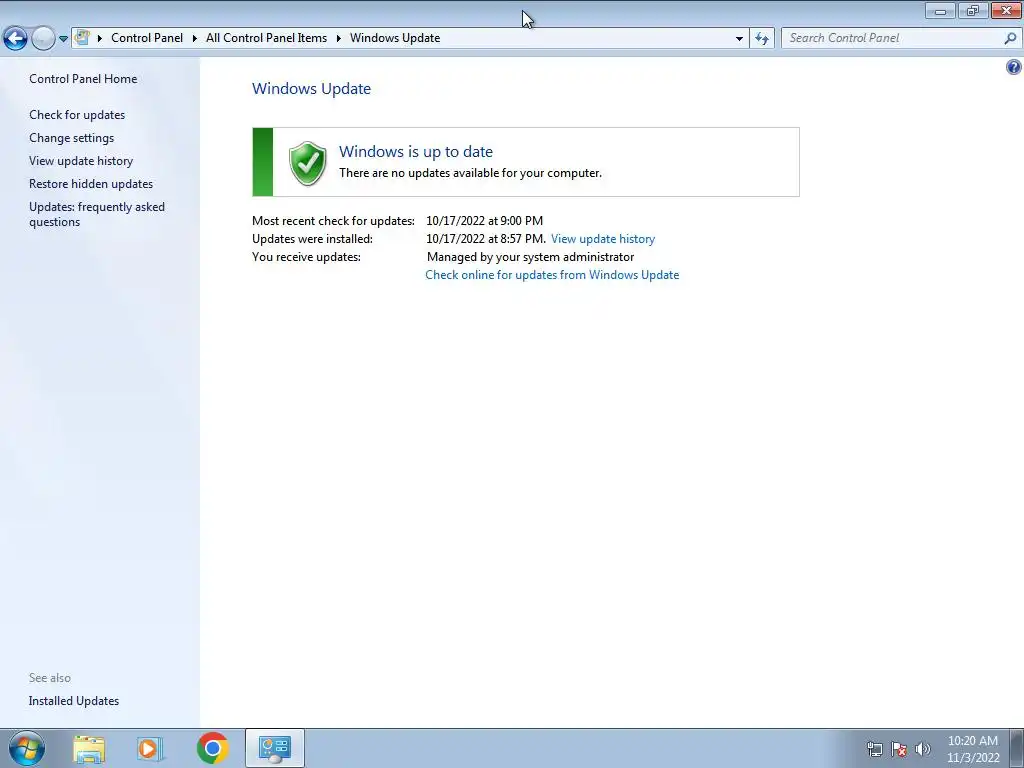The width and height of the screenshot is (1024, 768).
Task: Click 'Windows is up to date' heading
Action: [x=416, y=152]
